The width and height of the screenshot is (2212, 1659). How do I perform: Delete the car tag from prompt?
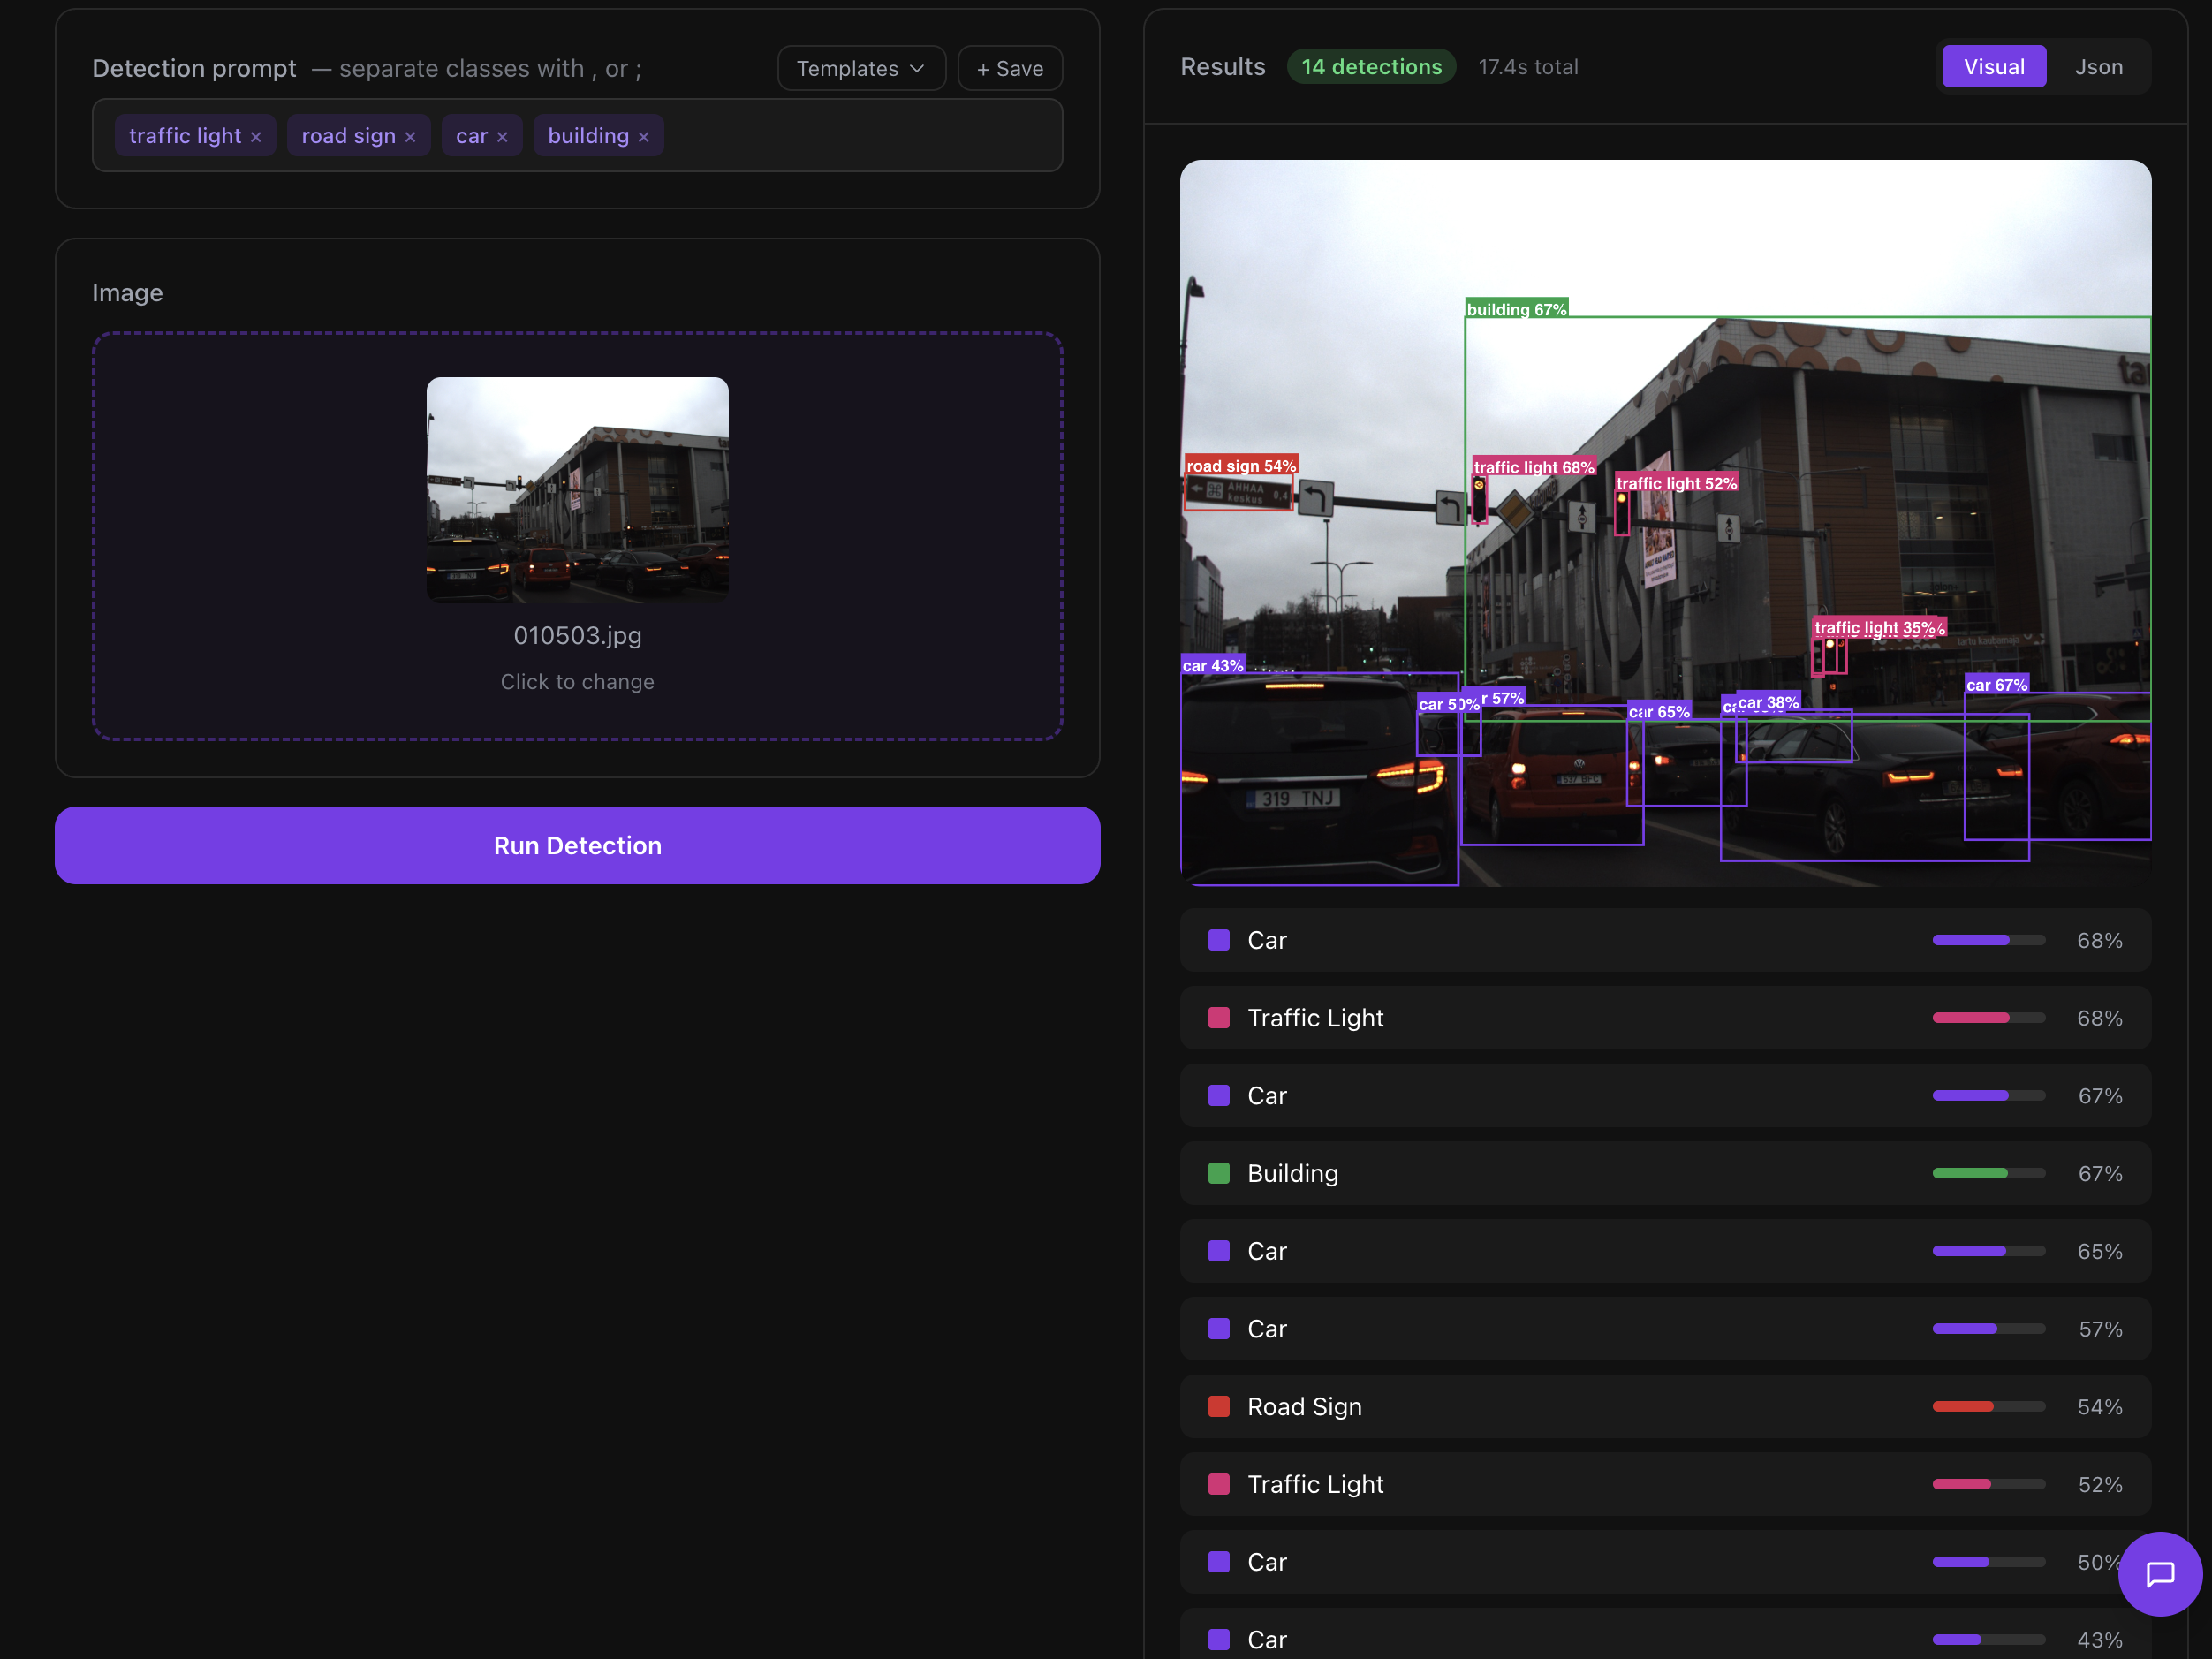[502, 137]
